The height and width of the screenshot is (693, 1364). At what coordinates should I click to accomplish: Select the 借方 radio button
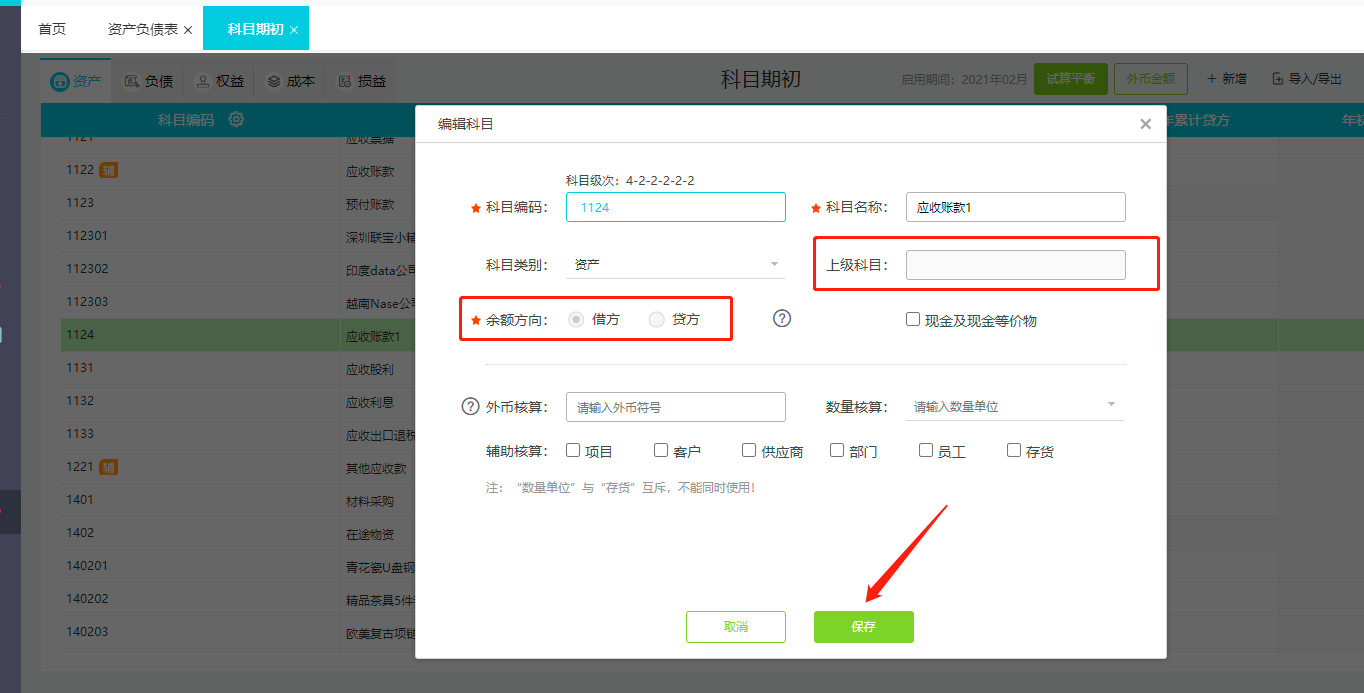tap(576, 320)
